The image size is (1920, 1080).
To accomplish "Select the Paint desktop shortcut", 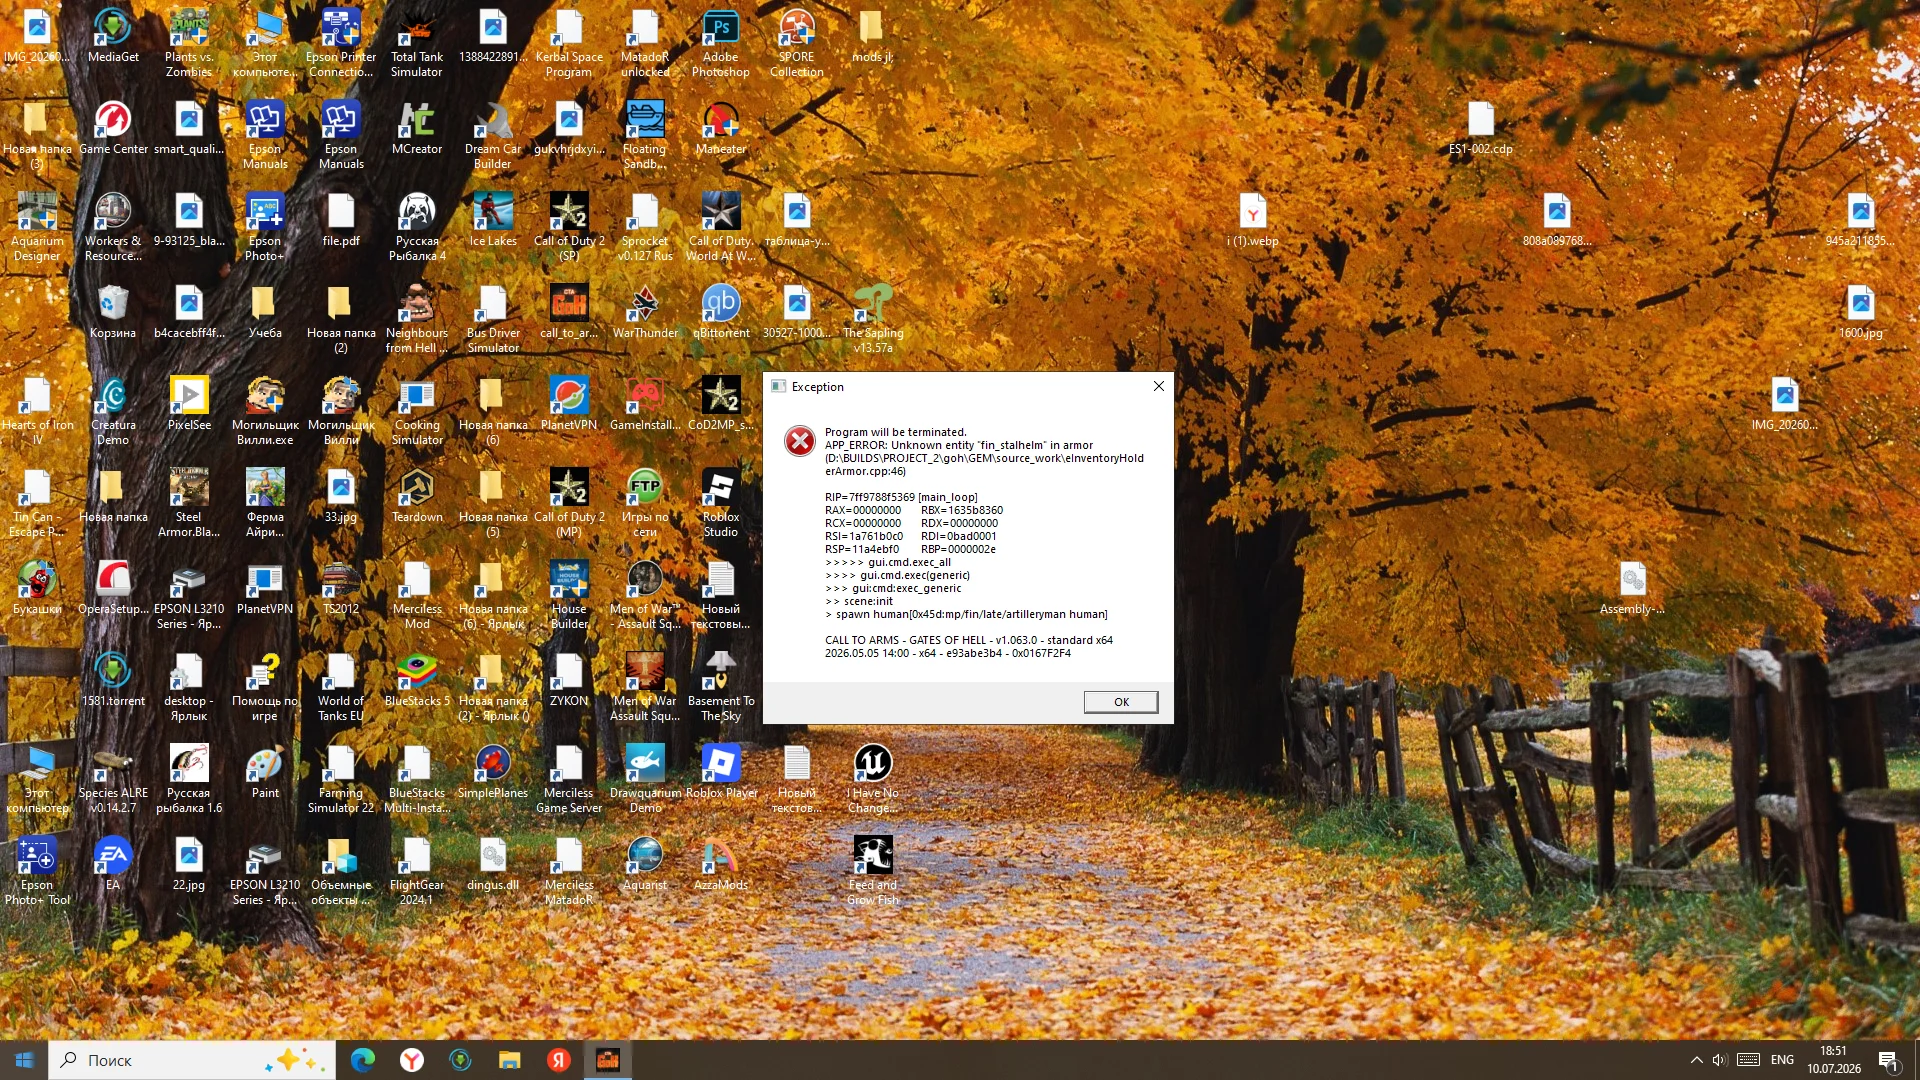I will [265, 772].
